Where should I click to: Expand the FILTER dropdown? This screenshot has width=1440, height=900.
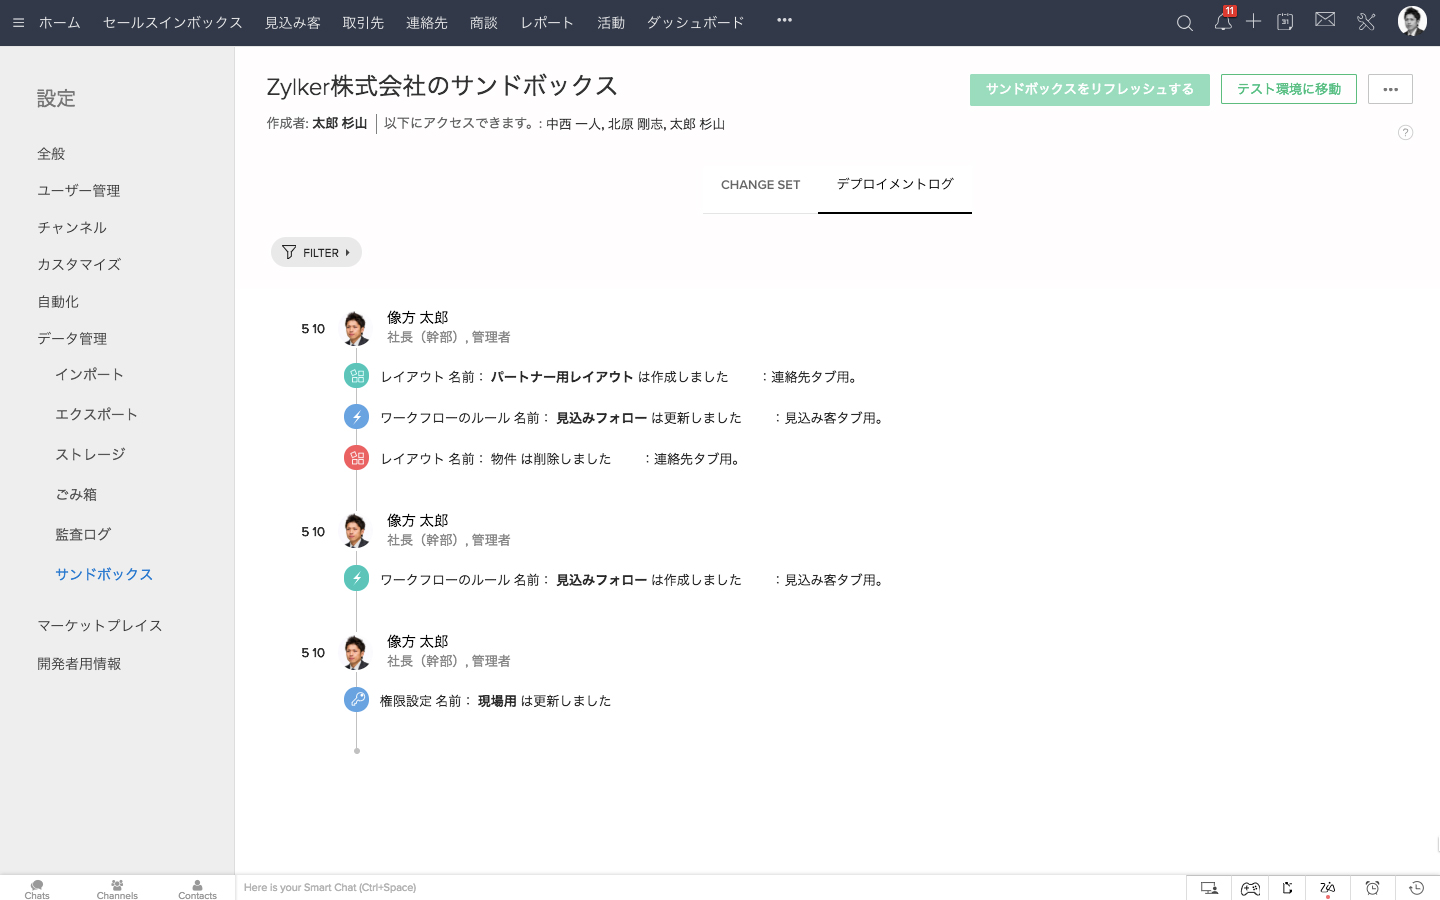coord(316,252)
